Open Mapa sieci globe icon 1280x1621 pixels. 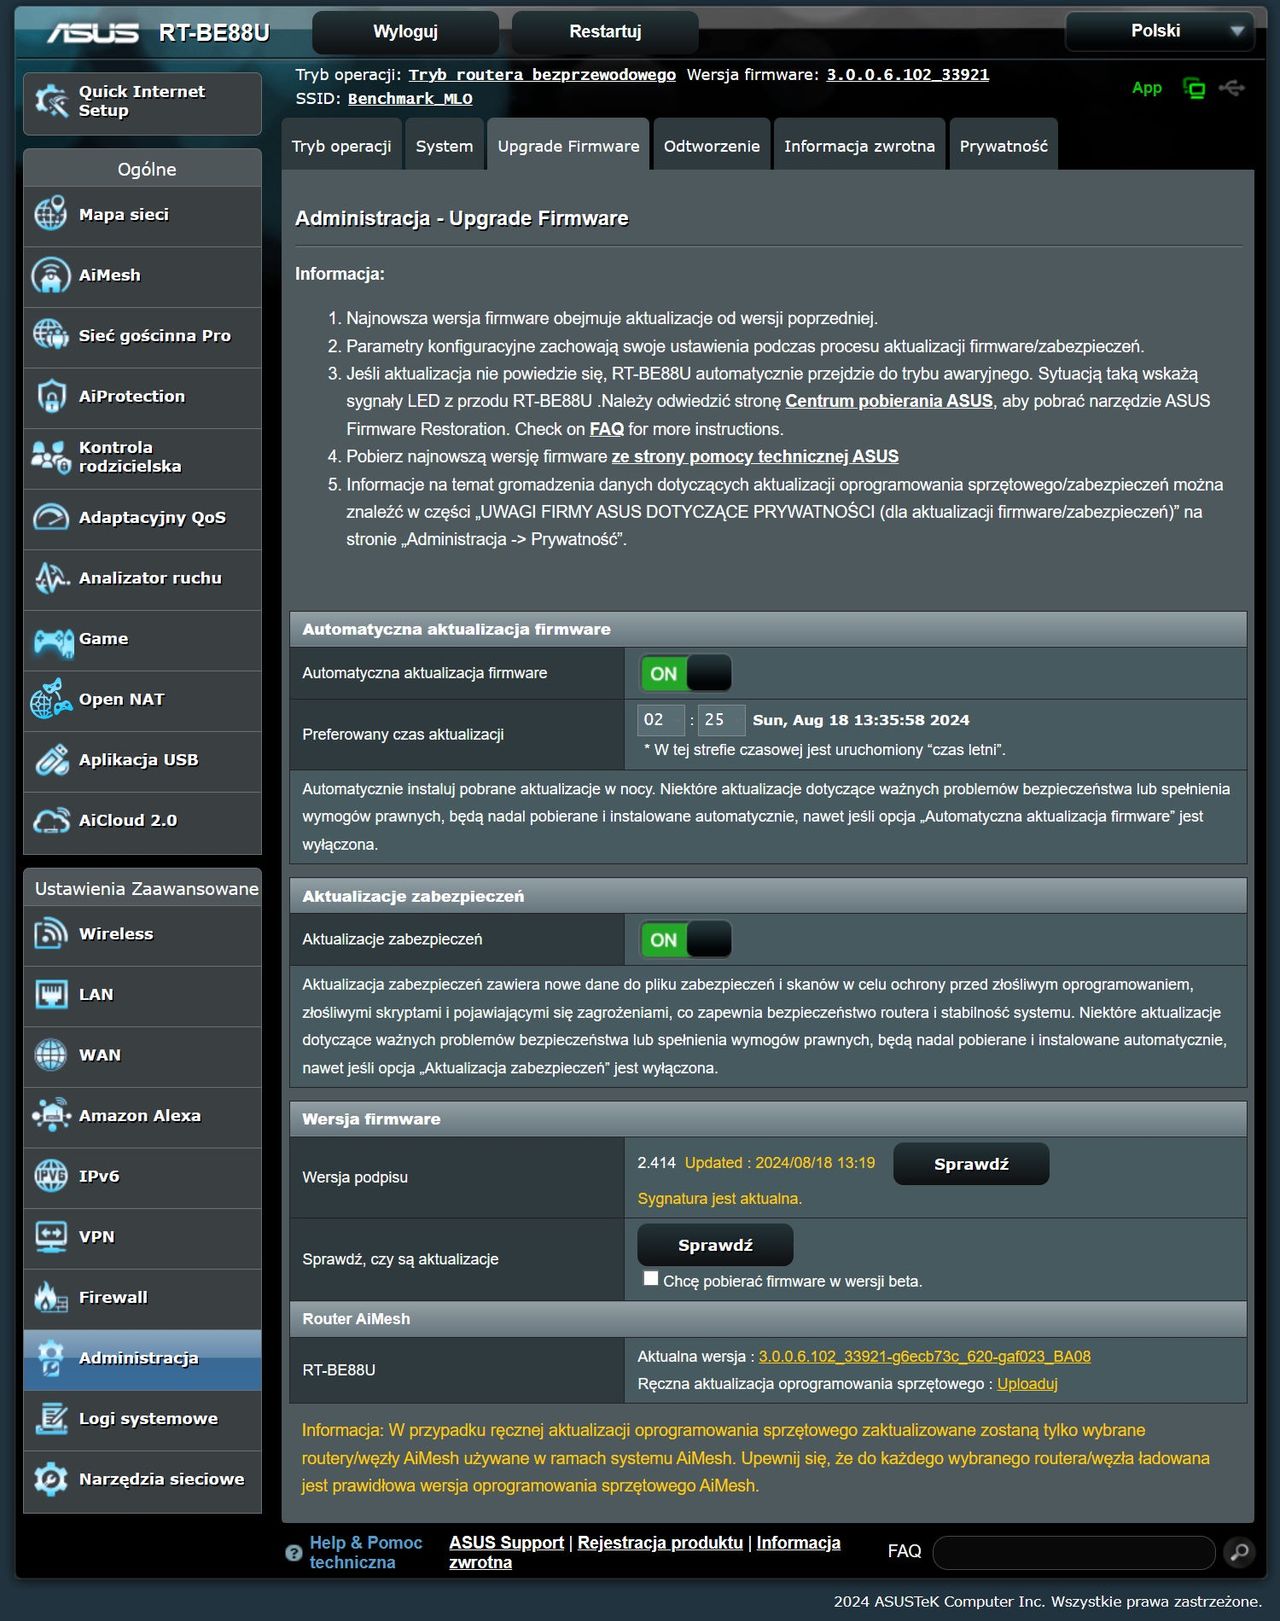tap(51, 214)
